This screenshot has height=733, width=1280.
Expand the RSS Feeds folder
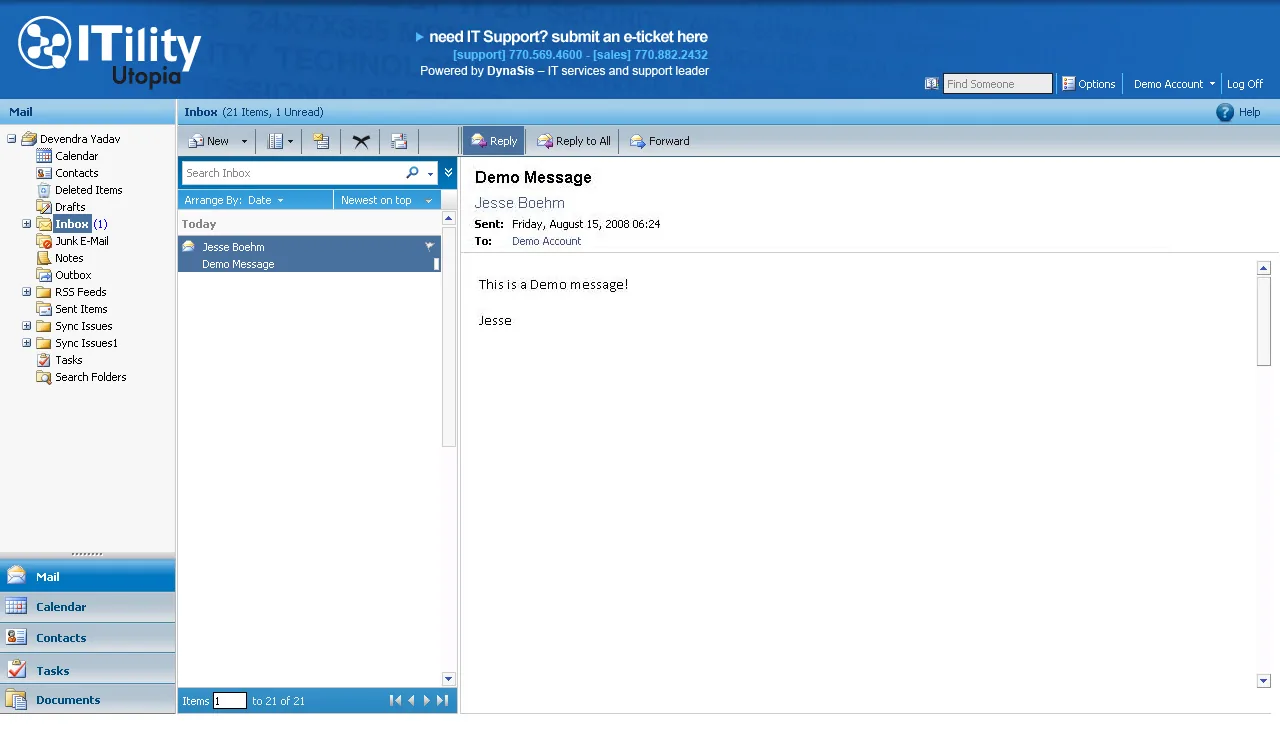click(27, 292)
